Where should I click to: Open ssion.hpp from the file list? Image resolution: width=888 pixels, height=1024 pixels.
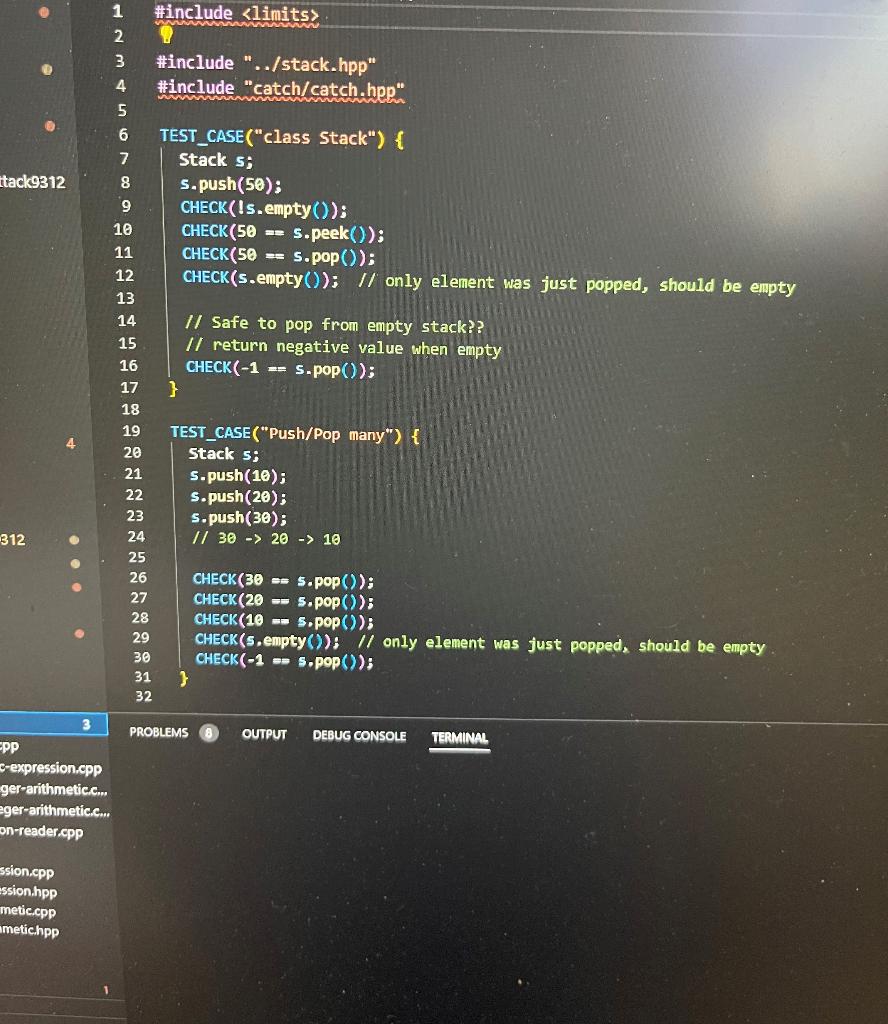[28, 891]
